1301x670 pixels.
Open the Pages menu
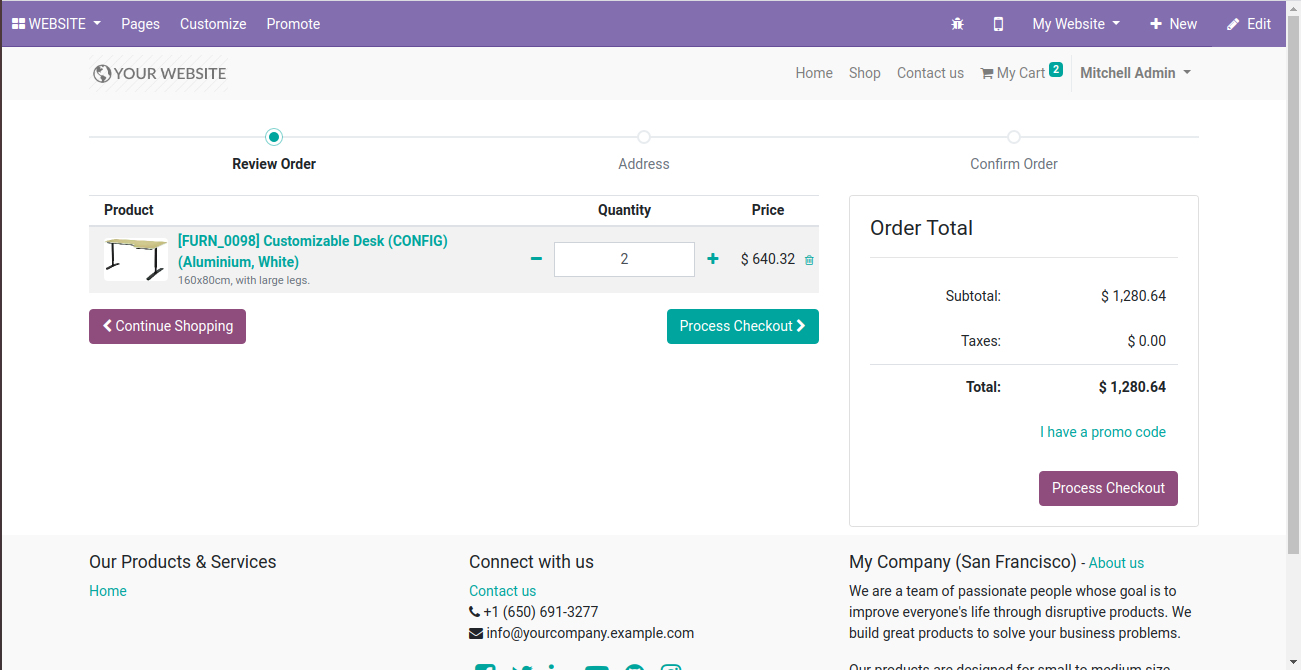[140, 24]
